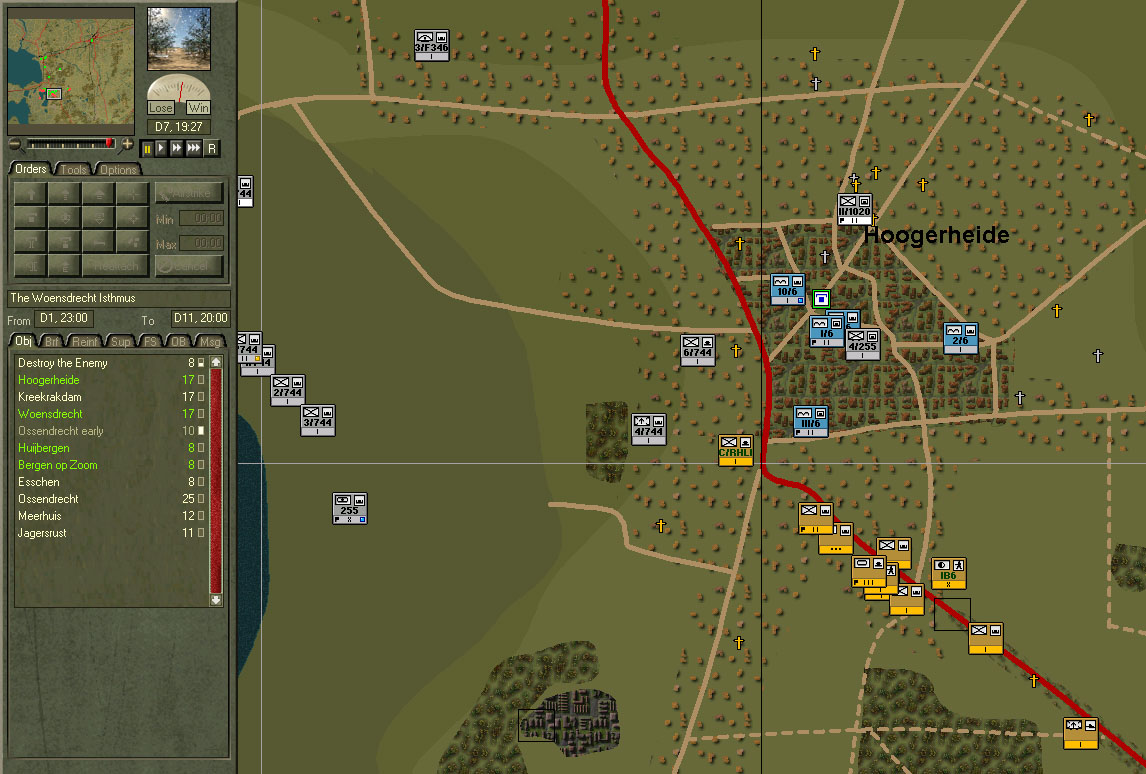Run the game at very fast speed

pos(194,148)
